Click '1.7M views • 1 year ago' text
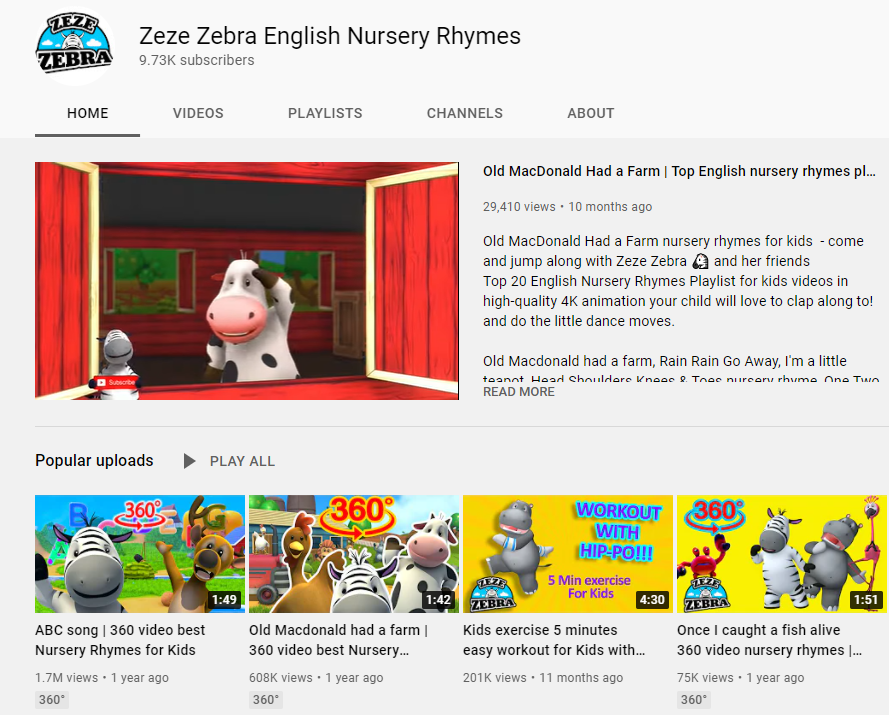This screenshot has width=889, height=715. [102, 678]
